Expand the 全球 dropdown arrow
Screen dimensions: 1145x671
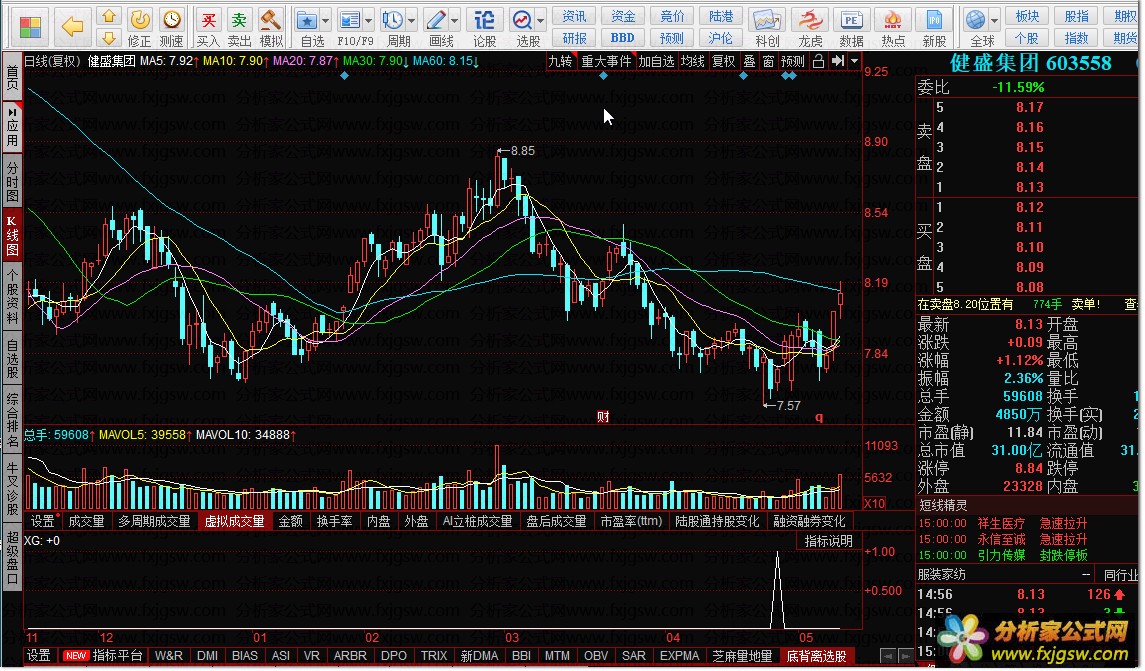pos(994,20)
